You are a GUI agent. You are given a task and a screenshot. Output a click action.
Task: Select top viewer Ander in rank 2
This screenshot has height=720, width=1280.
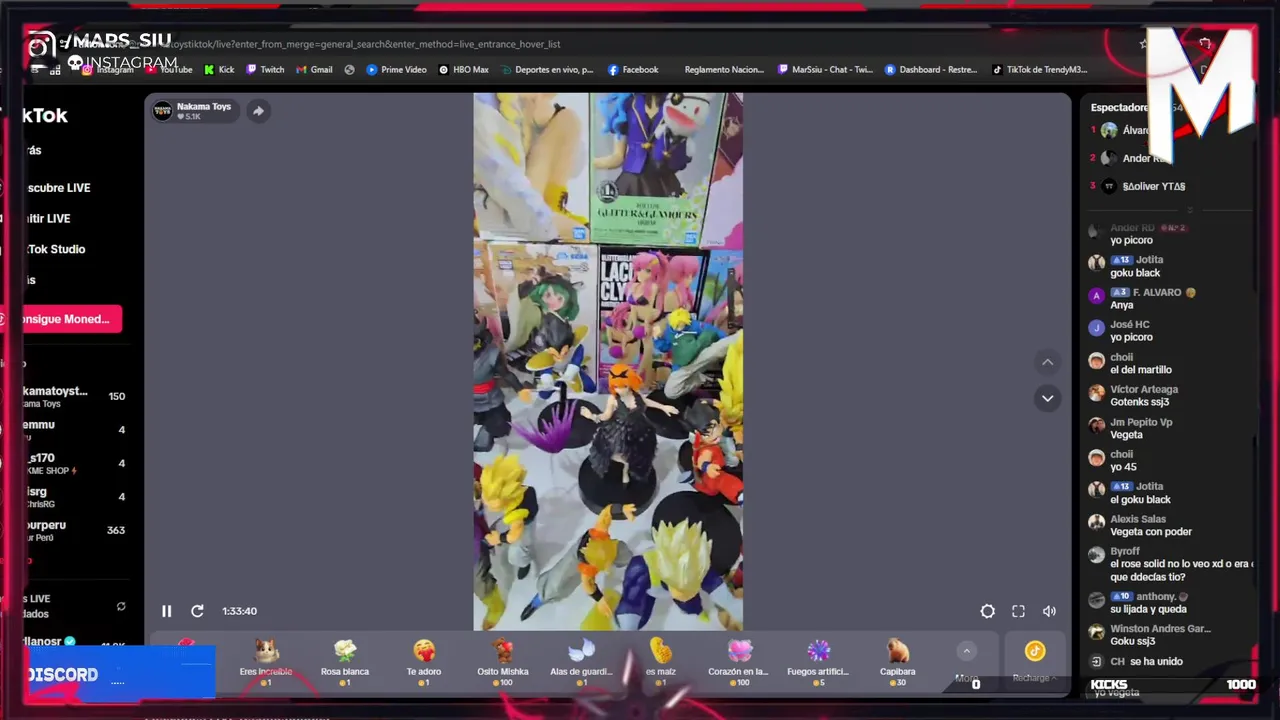[1140, 158]
